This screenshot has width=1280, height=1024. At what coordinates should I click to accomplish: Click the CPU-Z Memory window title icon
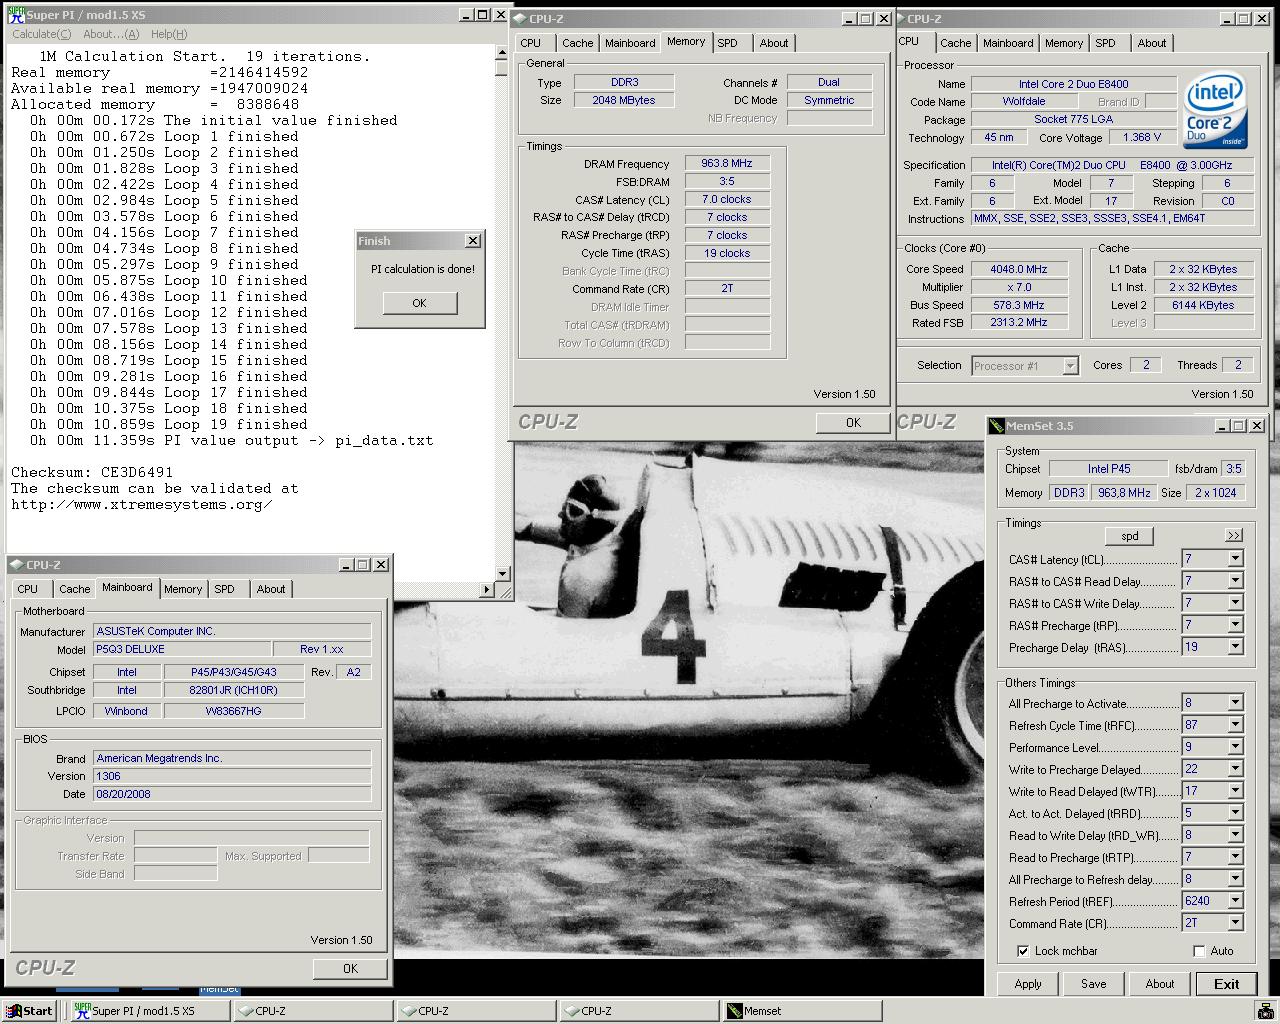(519, 19)
